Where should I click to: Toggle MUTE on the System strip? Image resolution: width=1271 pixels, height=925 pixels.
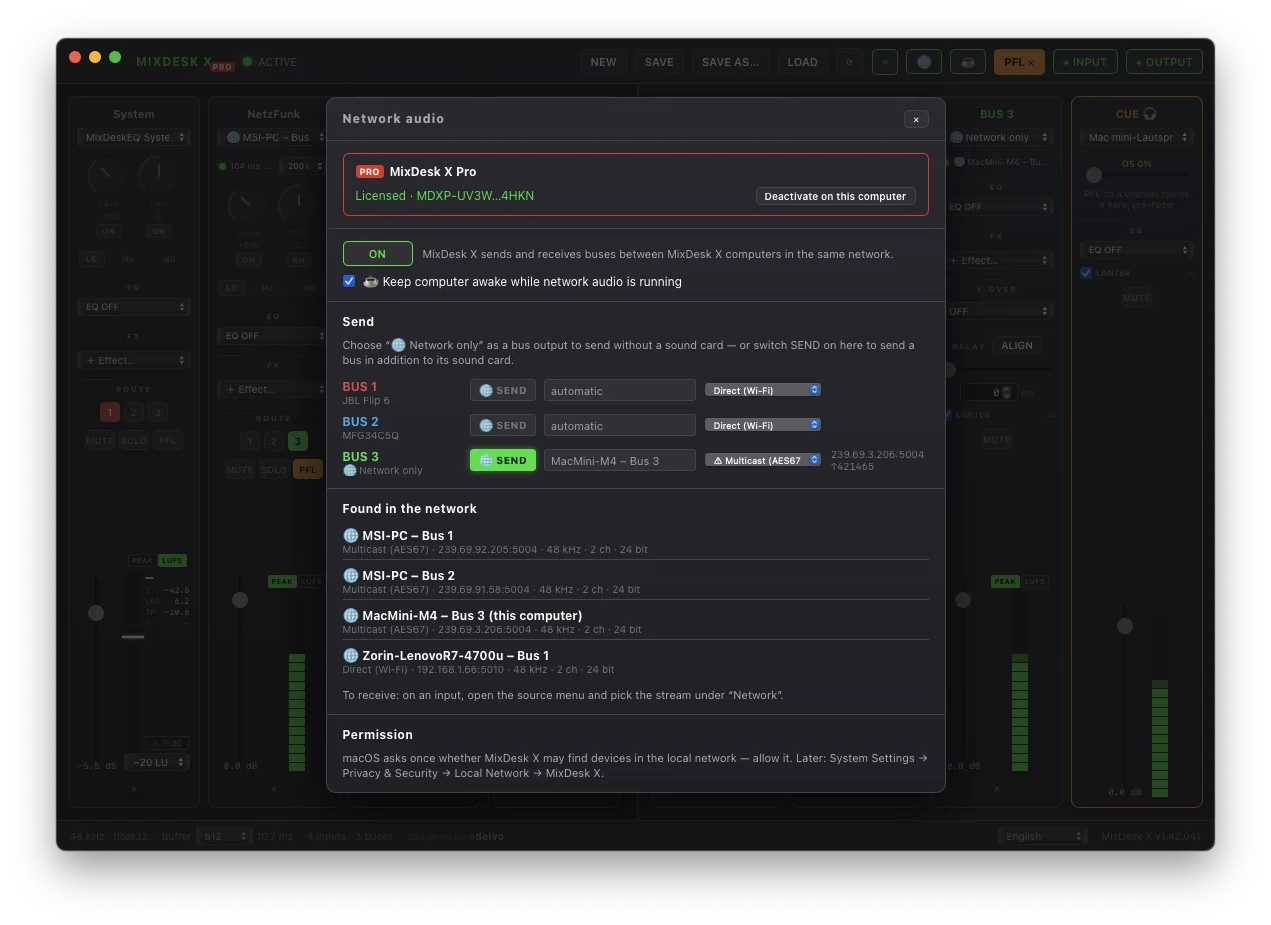[99, 440]
